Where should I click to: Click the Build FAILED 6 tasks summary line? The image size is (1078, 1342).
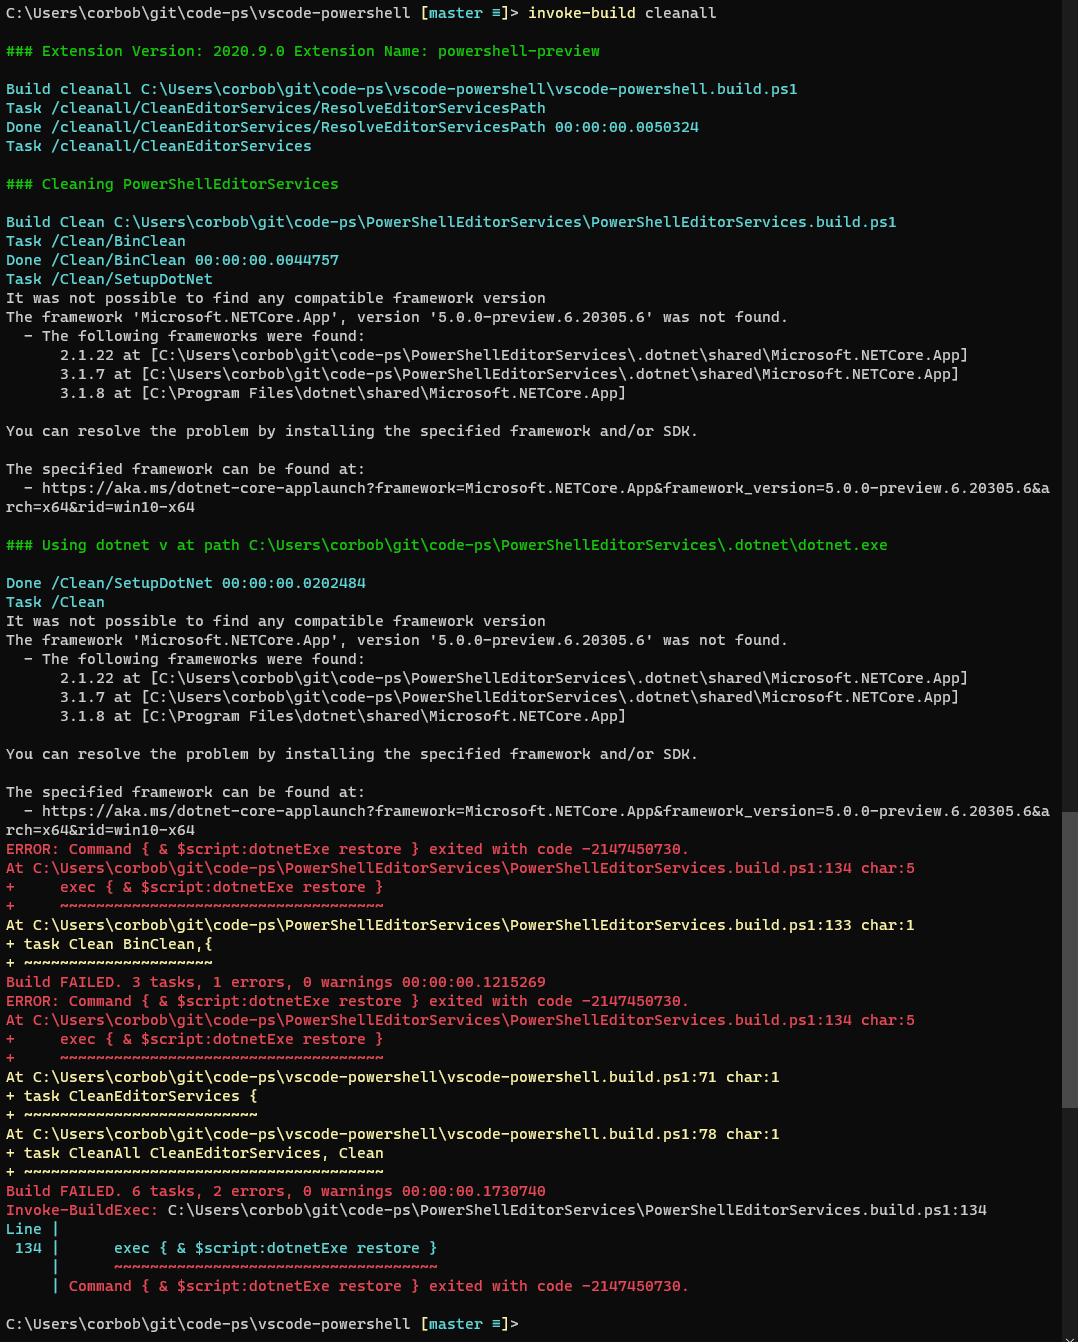tap(275, 1191)
